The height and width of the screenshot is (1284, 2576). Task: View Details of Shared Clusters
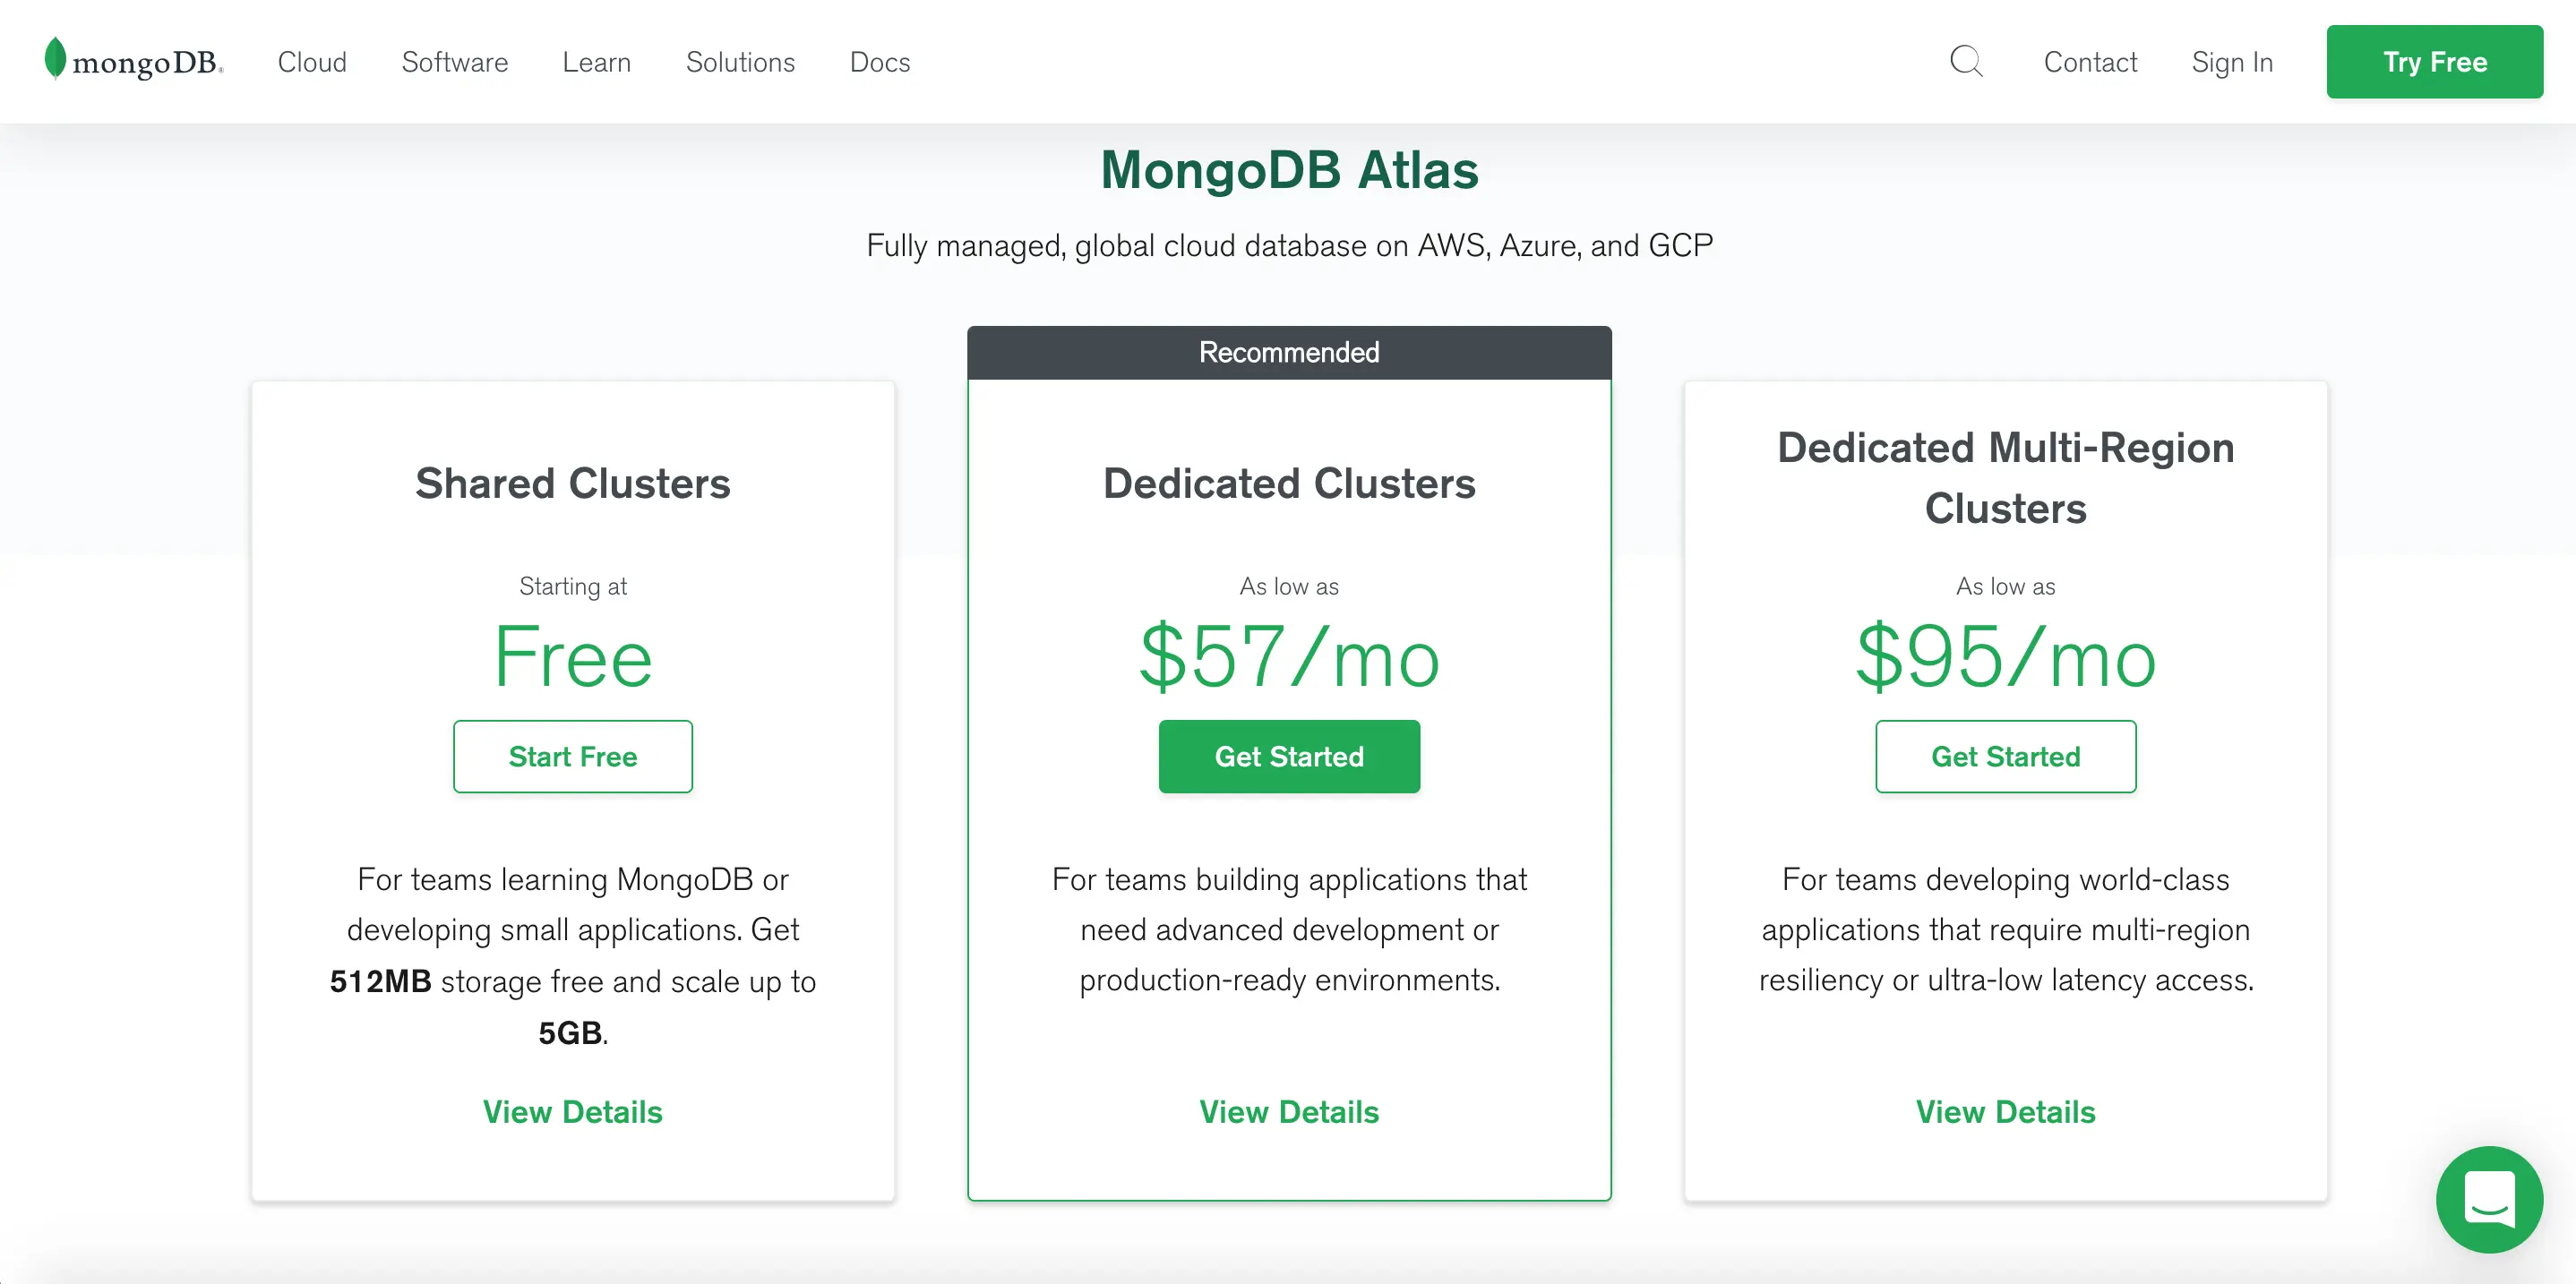point(573,1111)
